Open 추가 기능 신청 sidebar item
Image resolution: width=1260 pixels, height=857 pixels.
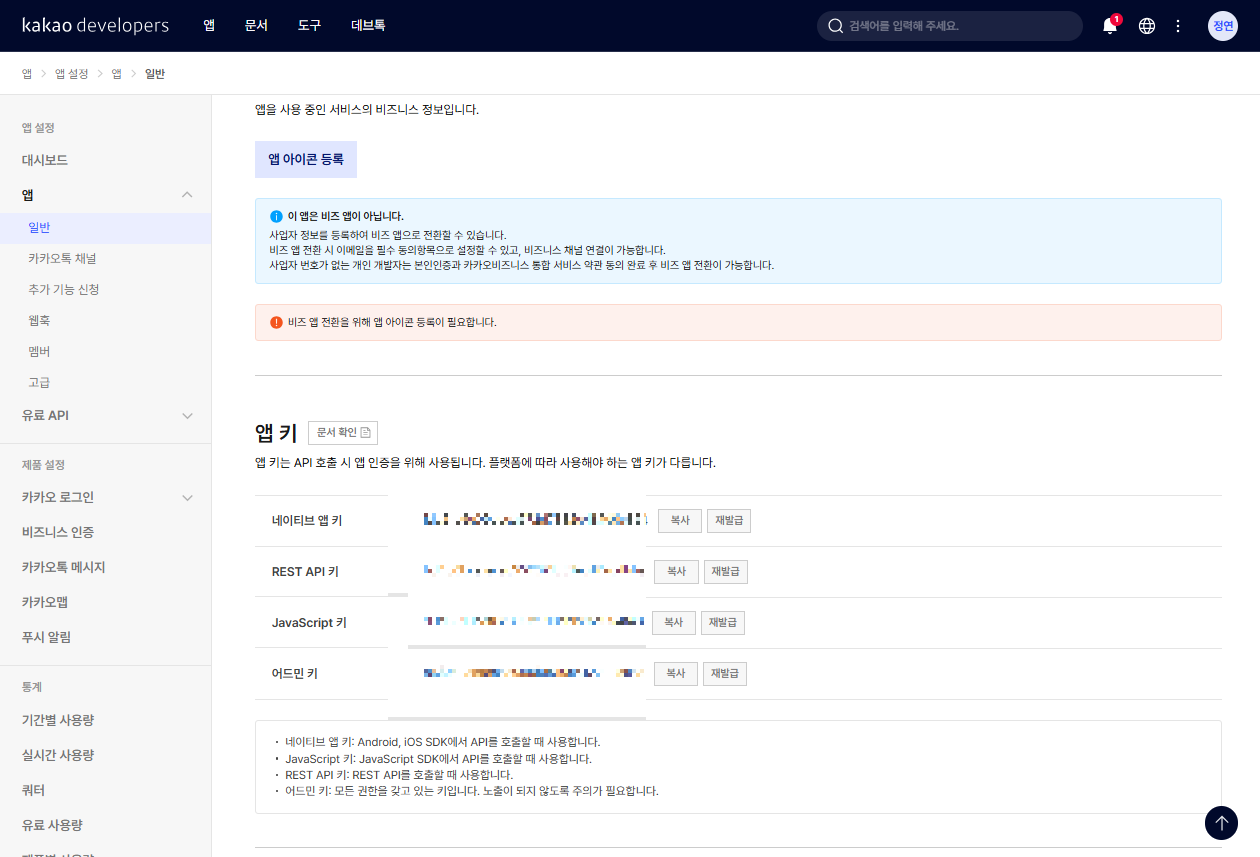point(64,290)
